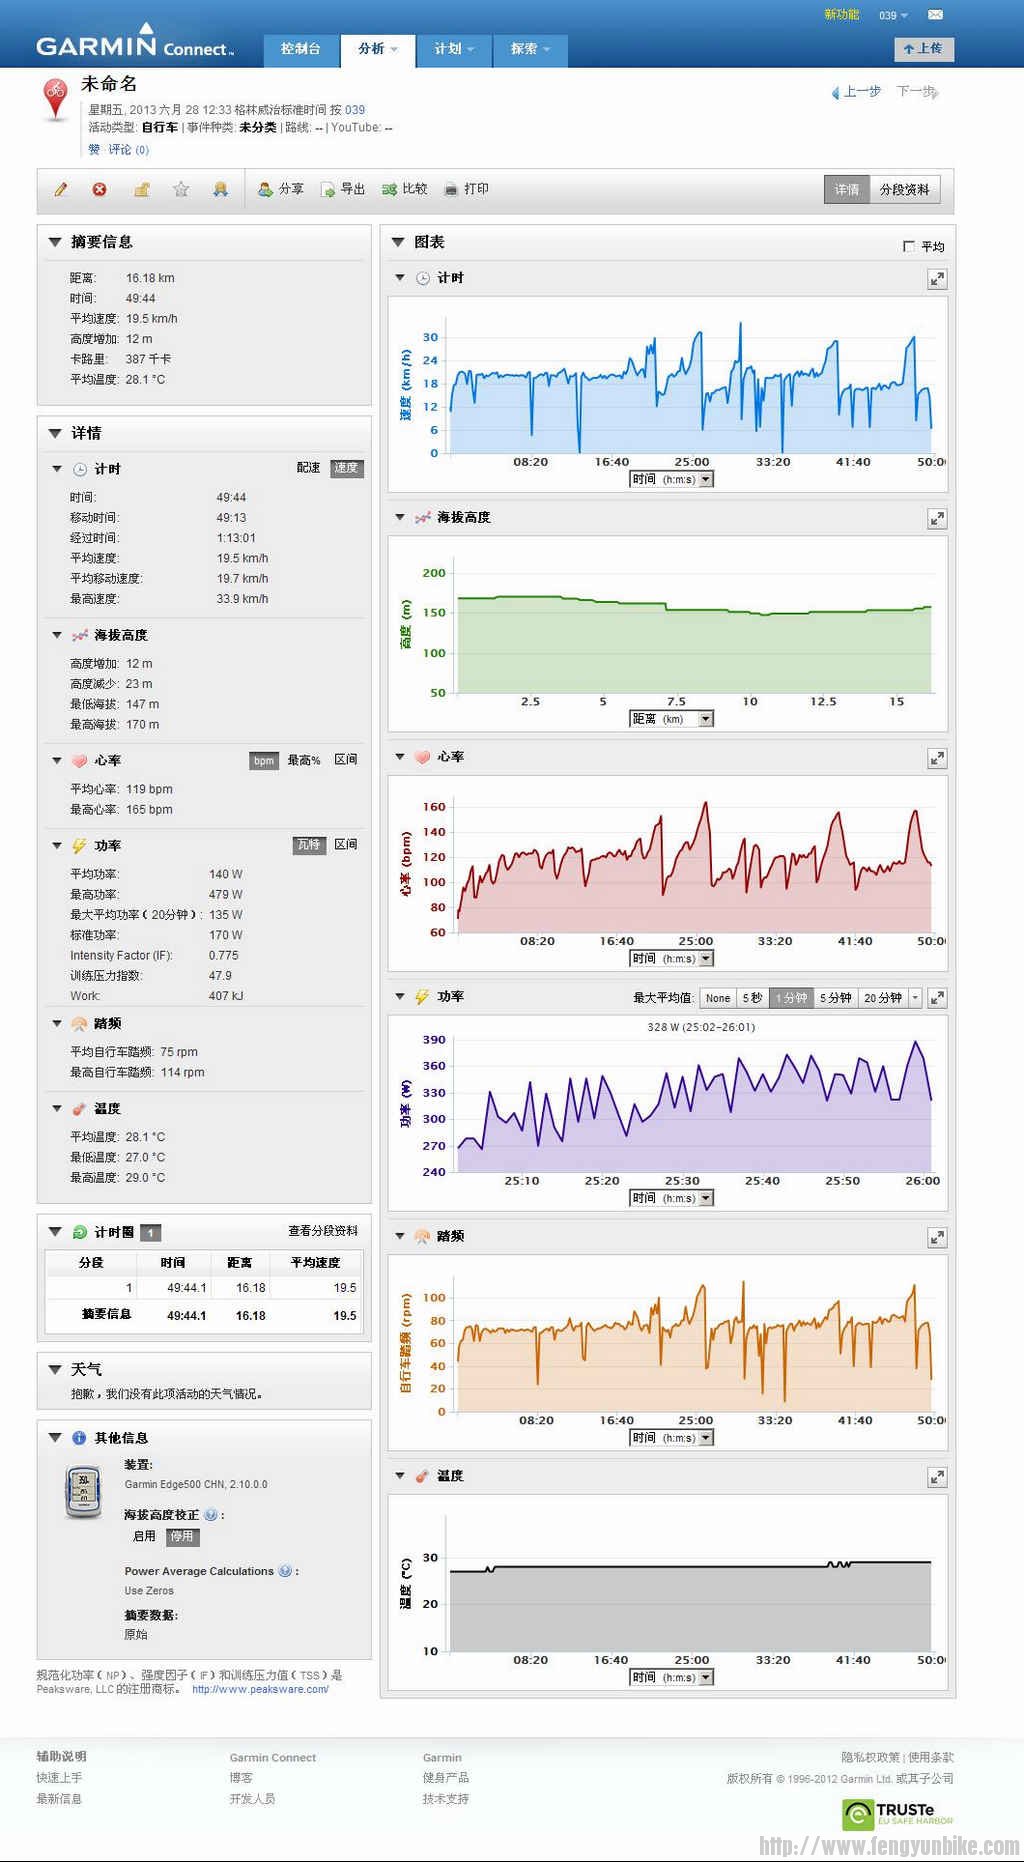
Task: Collapse the 天气 panel
Action: pyautogui.click(x=55, y=1369)
